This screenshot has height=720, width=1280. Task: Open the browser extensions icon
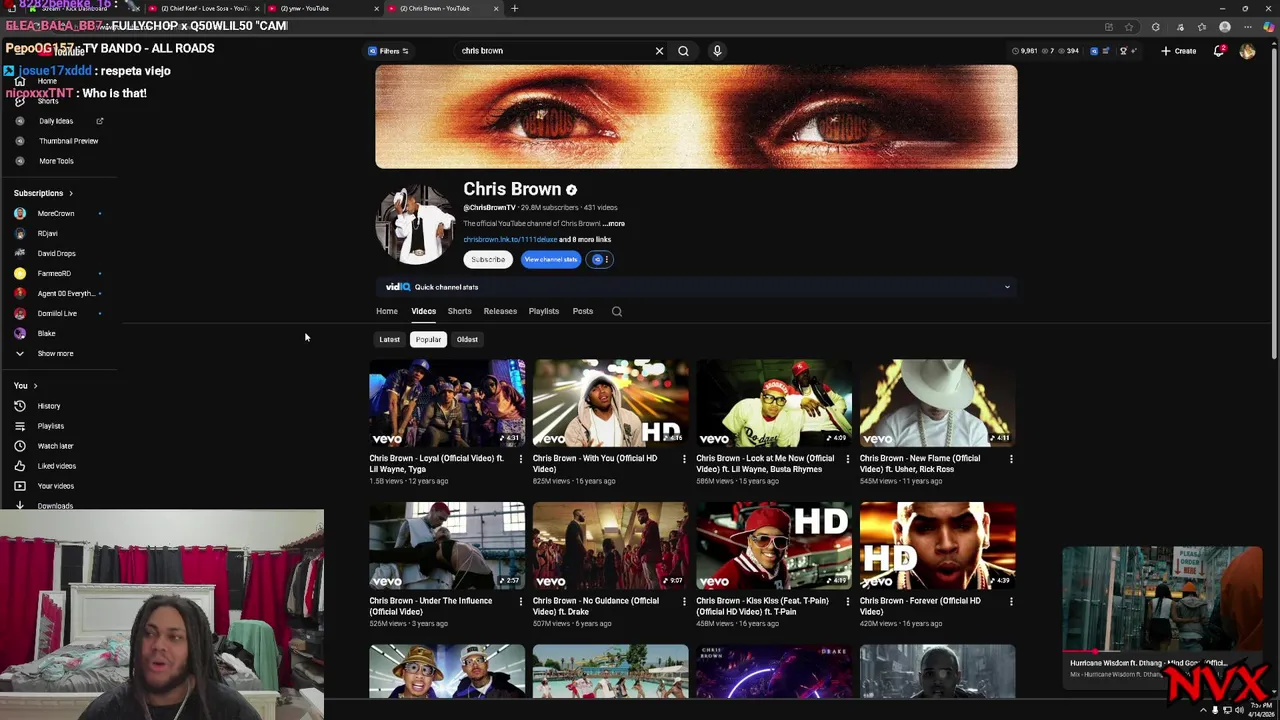(x=1156, y=27)
